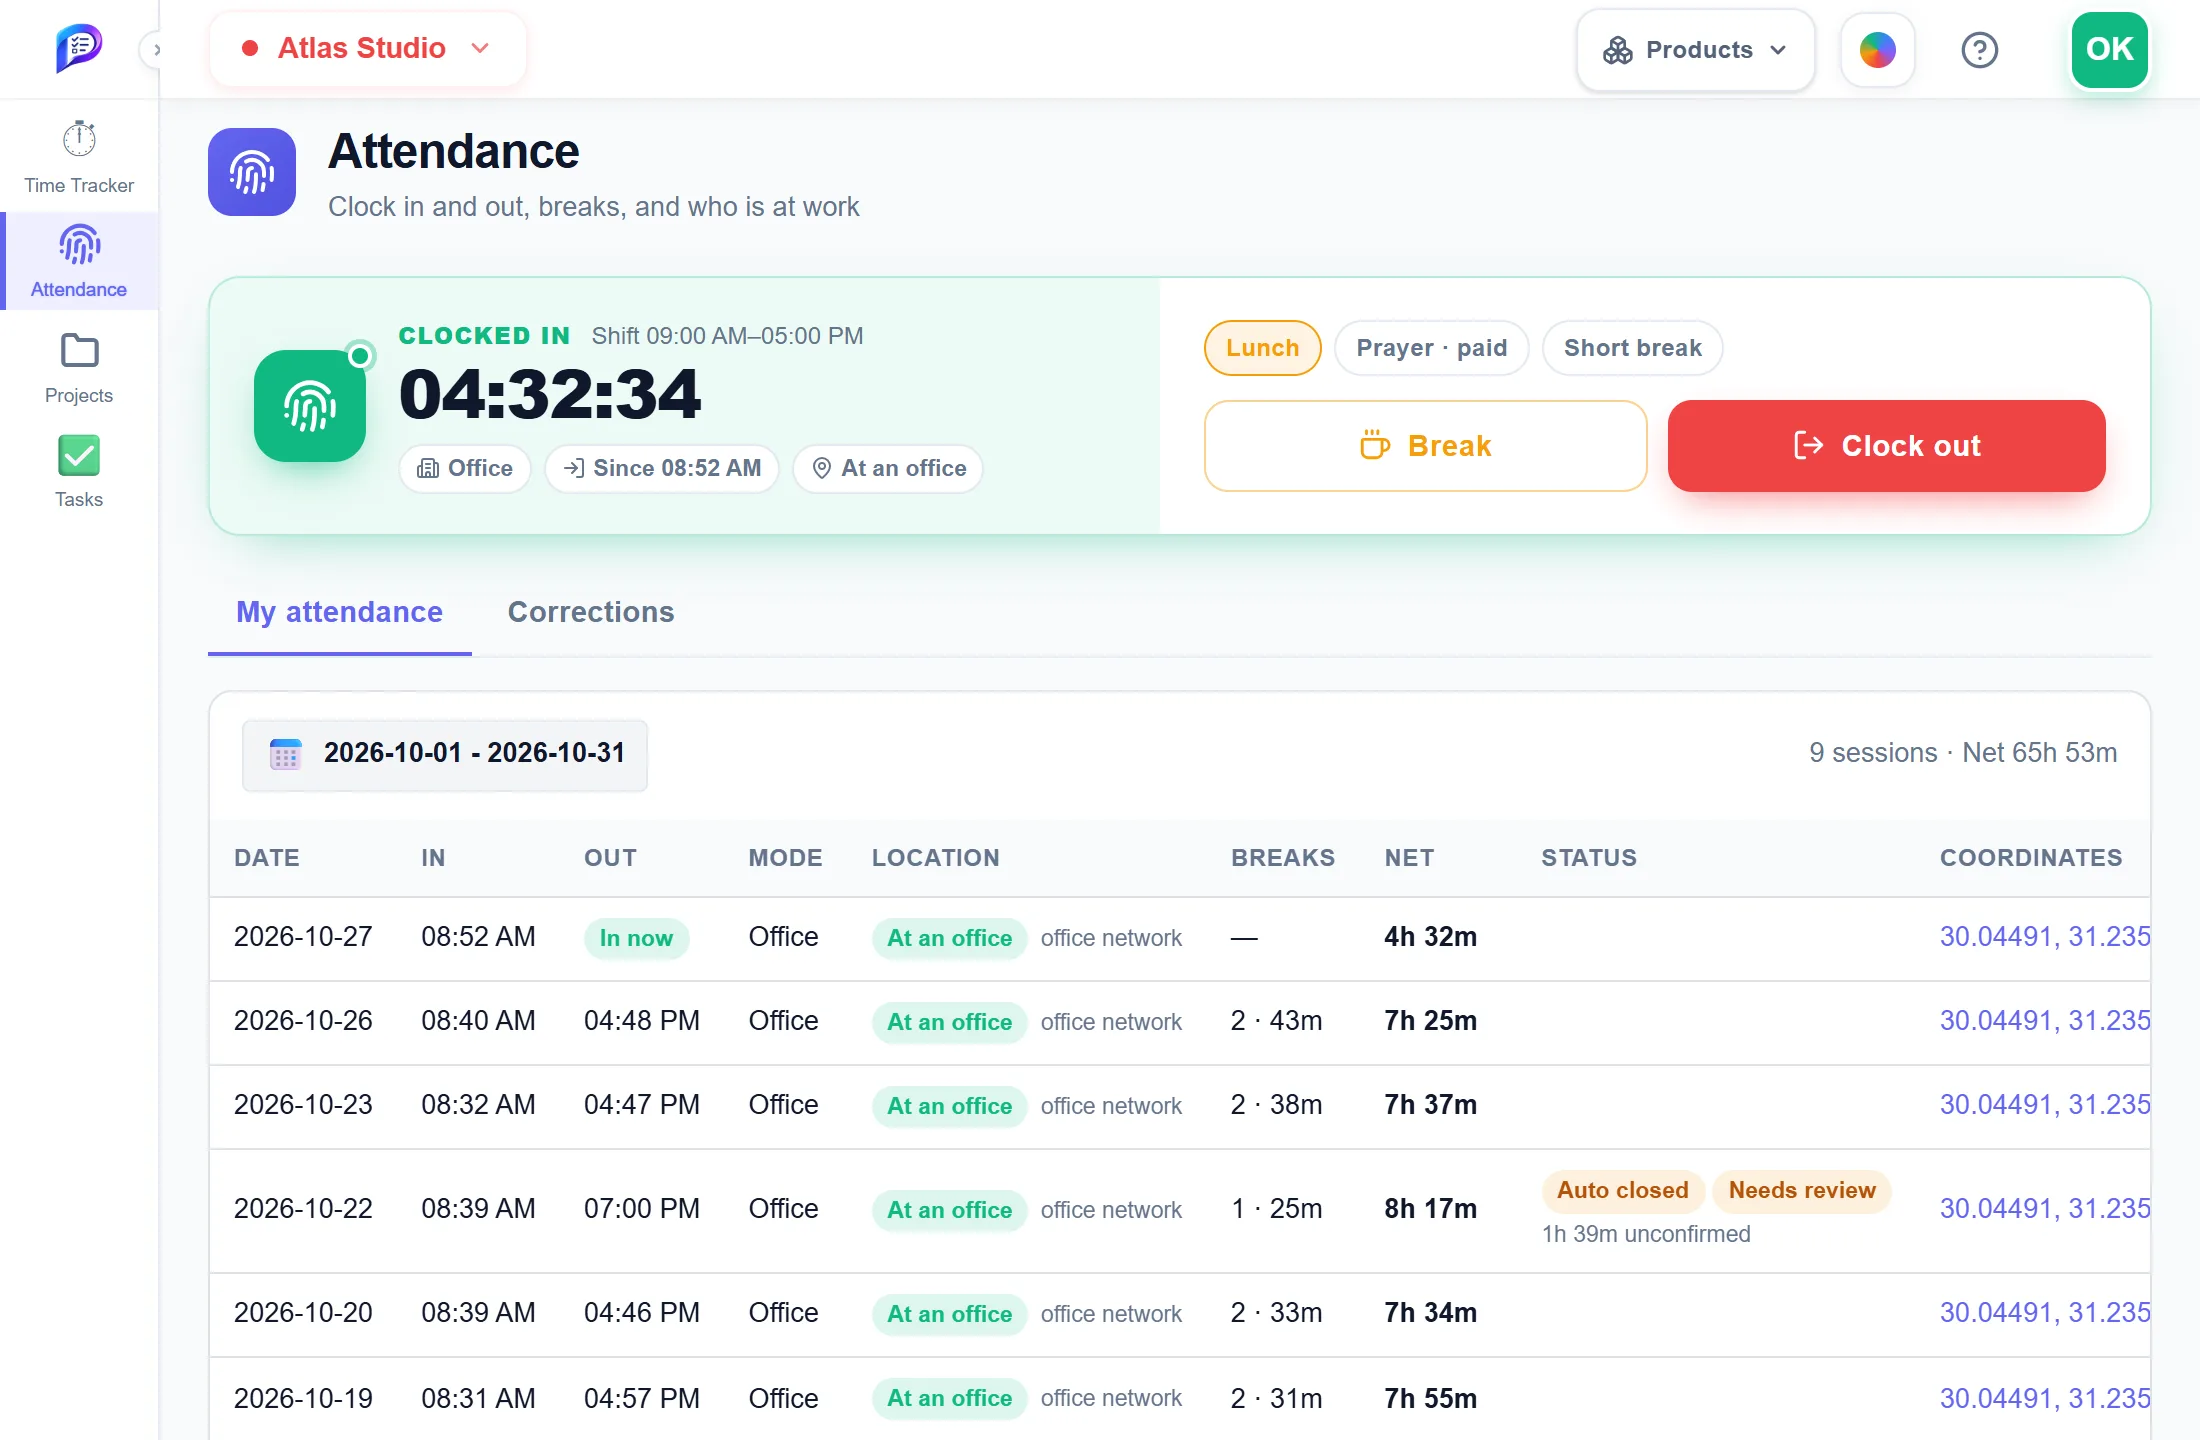
Task: Click the 9 sessions · Net 65h 53m summary
Action: pos(1963,753)
